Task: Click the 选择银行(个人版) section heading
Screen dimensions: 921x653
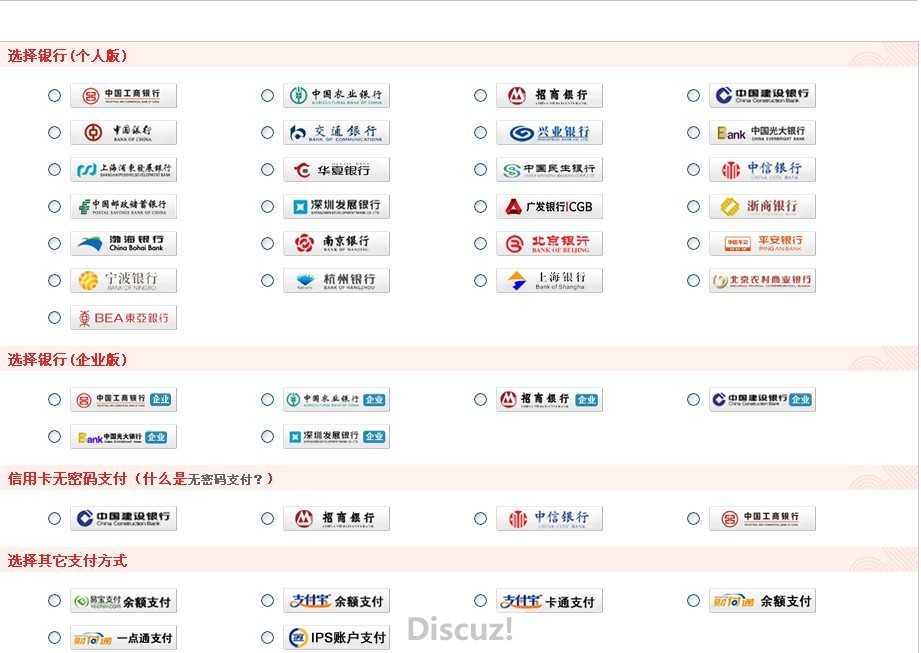Action: pos(67,56)
